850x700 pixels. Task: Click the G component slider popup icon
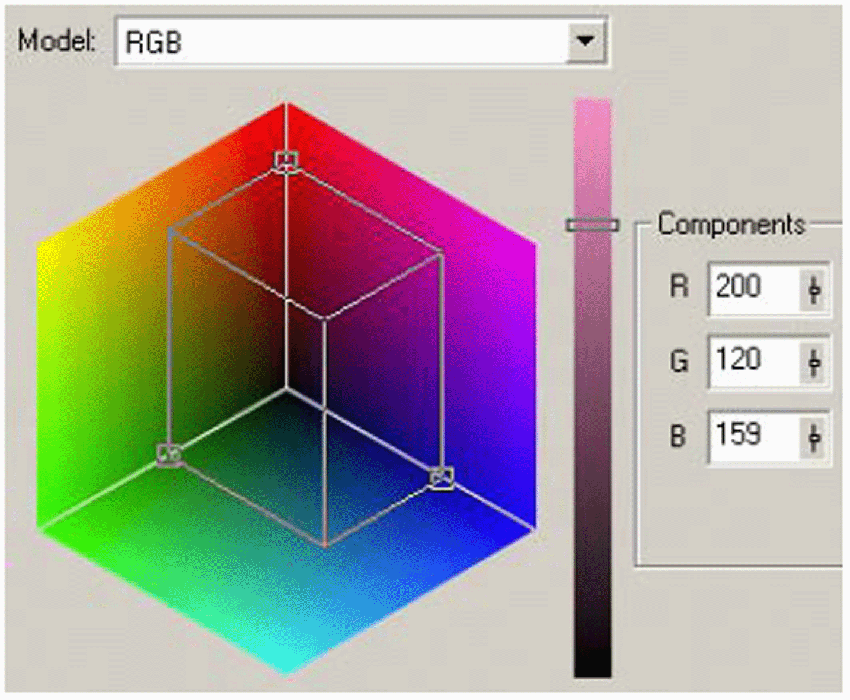click(814, 362)
